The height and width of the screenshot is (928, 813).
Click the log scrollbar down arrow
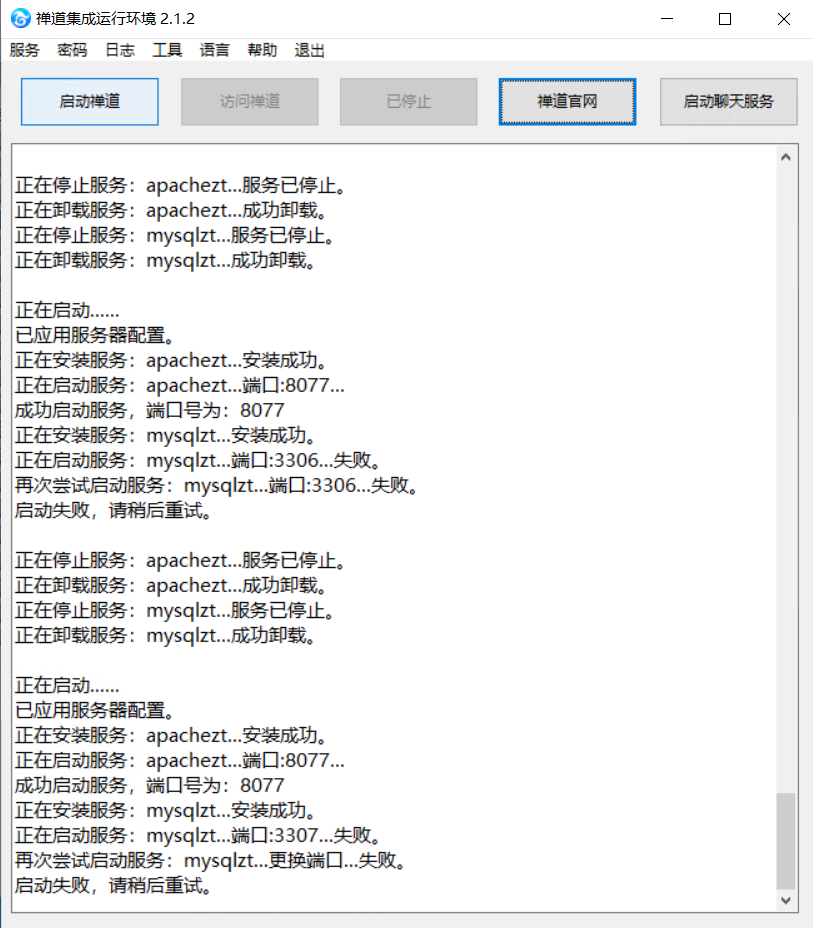pyautogui.click(x=786, y=900)
